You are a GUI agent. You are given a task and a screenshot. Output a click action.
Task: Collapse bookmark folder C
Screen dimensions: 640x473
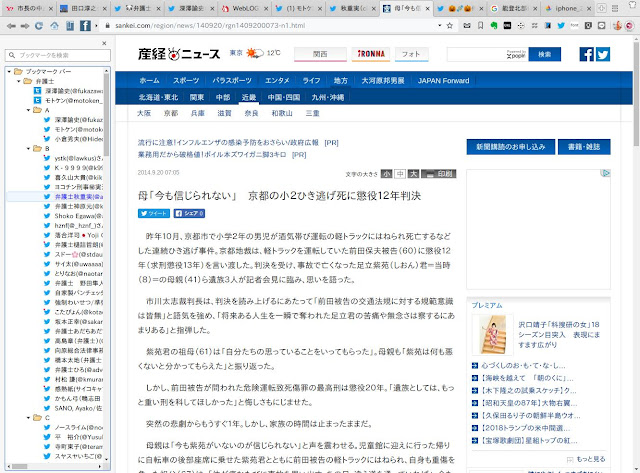click(x=29, y=418)
